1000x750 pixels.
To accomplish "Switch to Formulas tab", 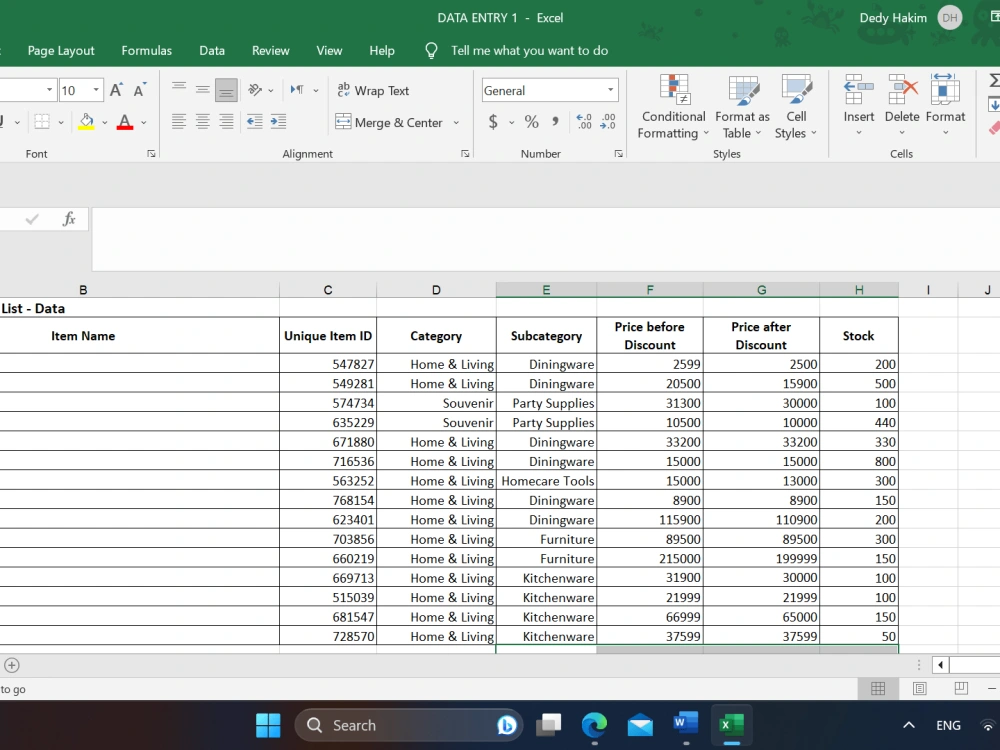I will pos(147,50).
